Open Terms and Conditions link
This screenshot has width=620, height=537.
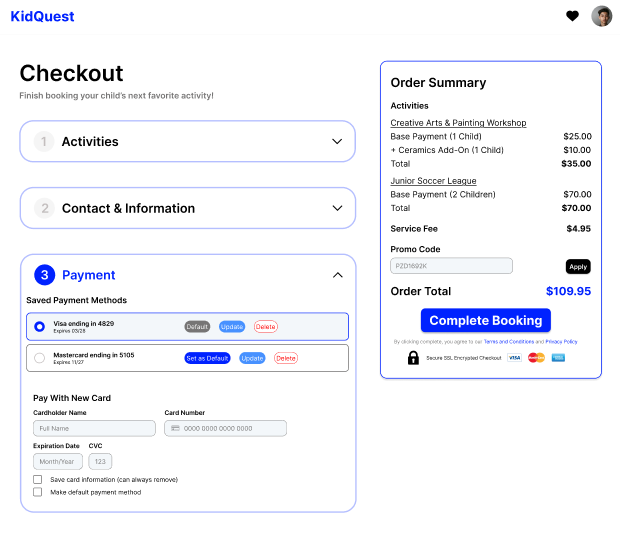point(508,342)
